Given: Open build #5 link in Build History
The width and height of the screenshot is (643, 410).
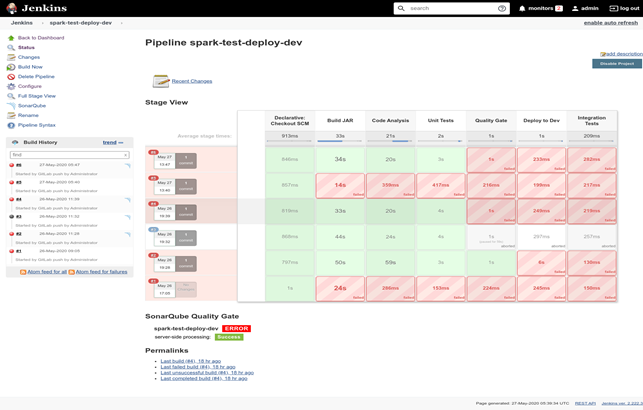Looking at the screenshot, I should click(x=19, y=182).
